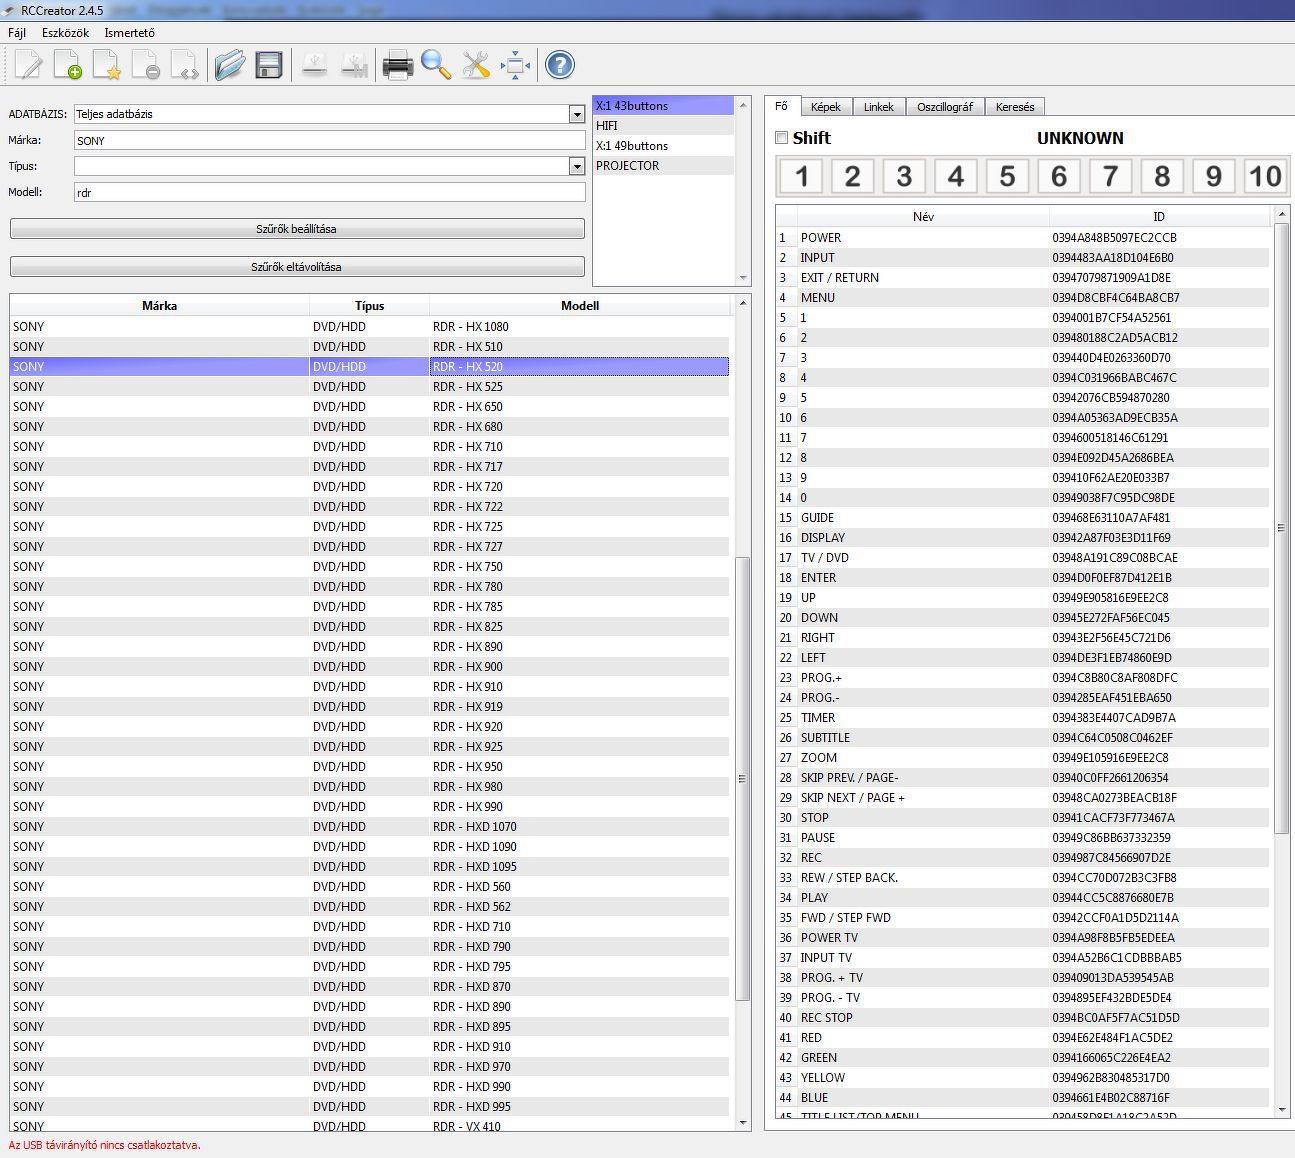
Task: Select PROJECTOR in the remote list
Action: click(664, 166)
